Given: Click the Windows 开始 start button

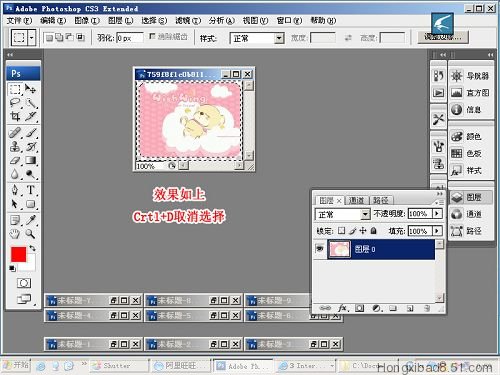Looking at the screenshot, I should tap(16, 365).
